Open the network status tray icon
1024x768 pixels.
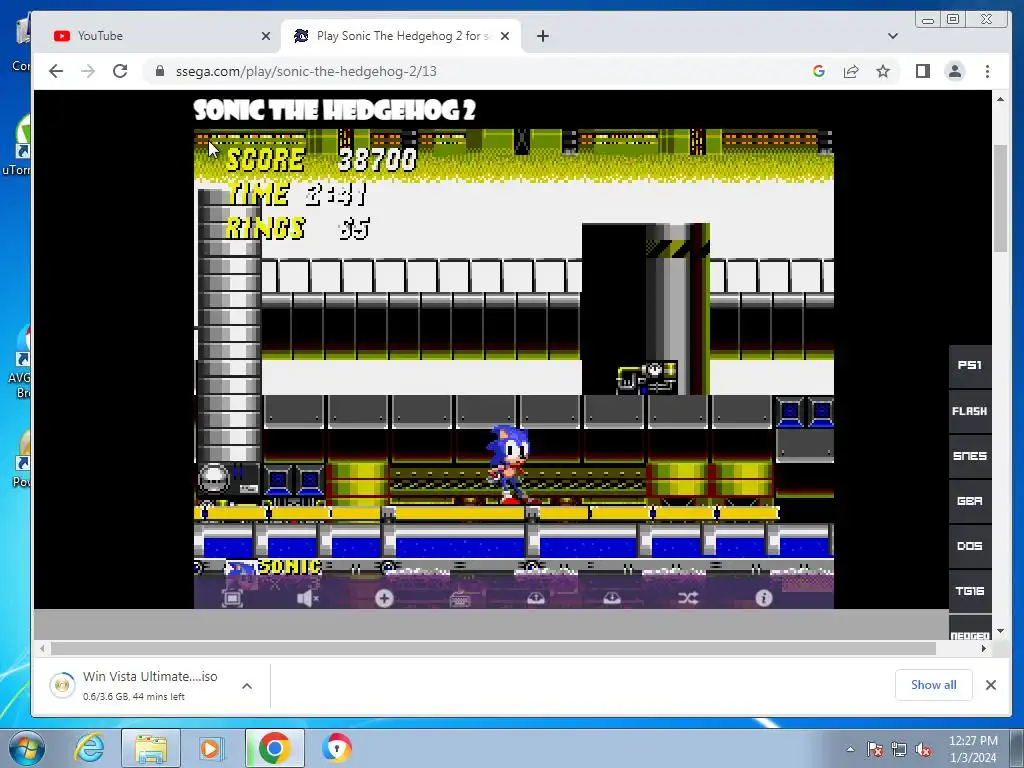click(x=899, y=749)
